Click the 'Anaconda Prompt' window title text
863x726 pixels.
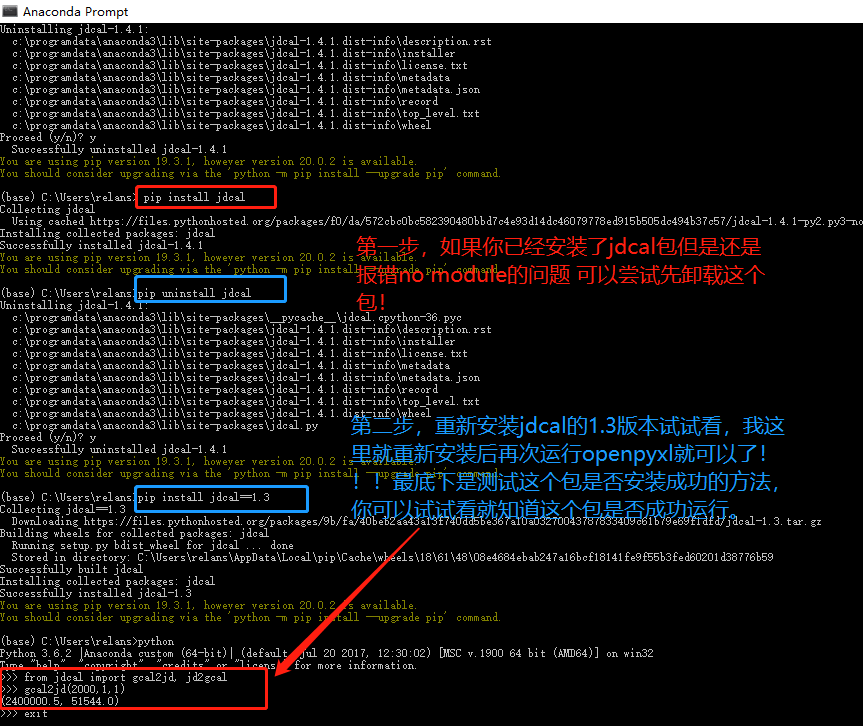pos(75,12)
